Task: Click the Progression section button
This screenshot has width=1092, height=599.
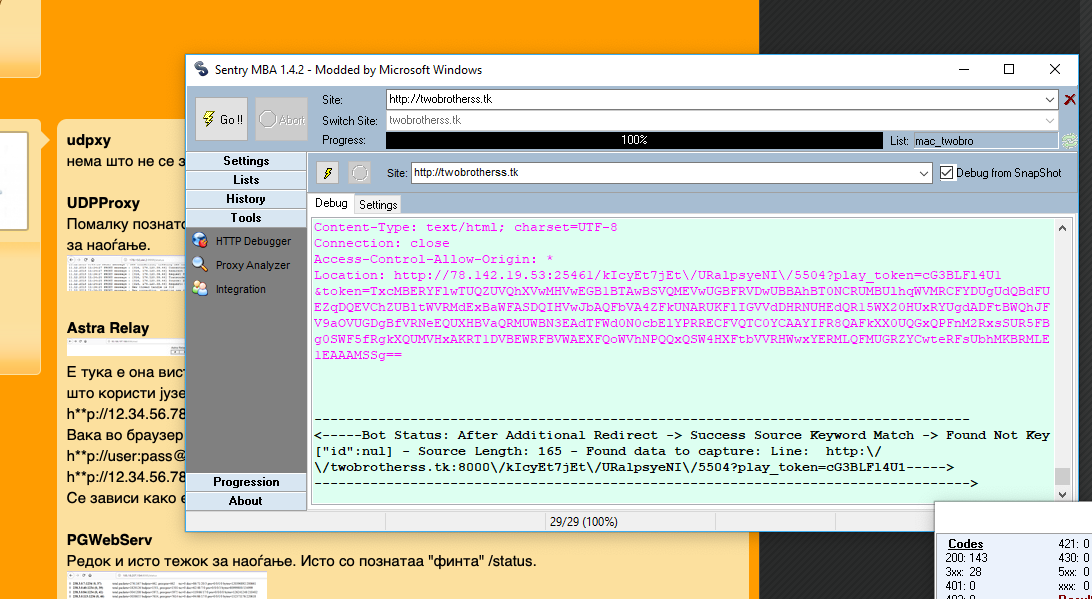Action: (x=246, y=482)
